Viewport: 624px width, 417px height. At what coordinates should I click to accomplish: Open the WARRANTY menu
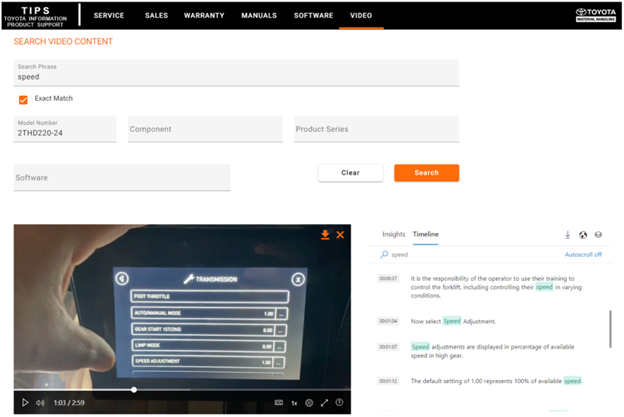204,16
